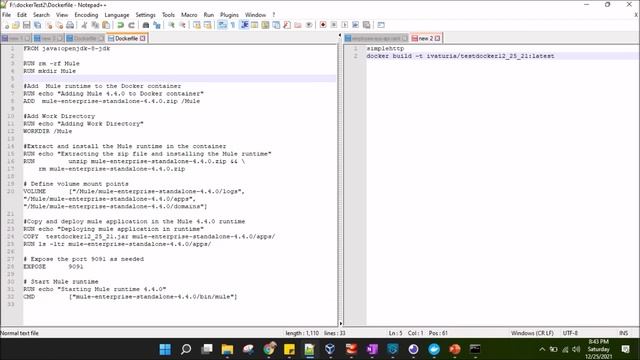Toggle the indent guide toolbar button

pos(244,25)
